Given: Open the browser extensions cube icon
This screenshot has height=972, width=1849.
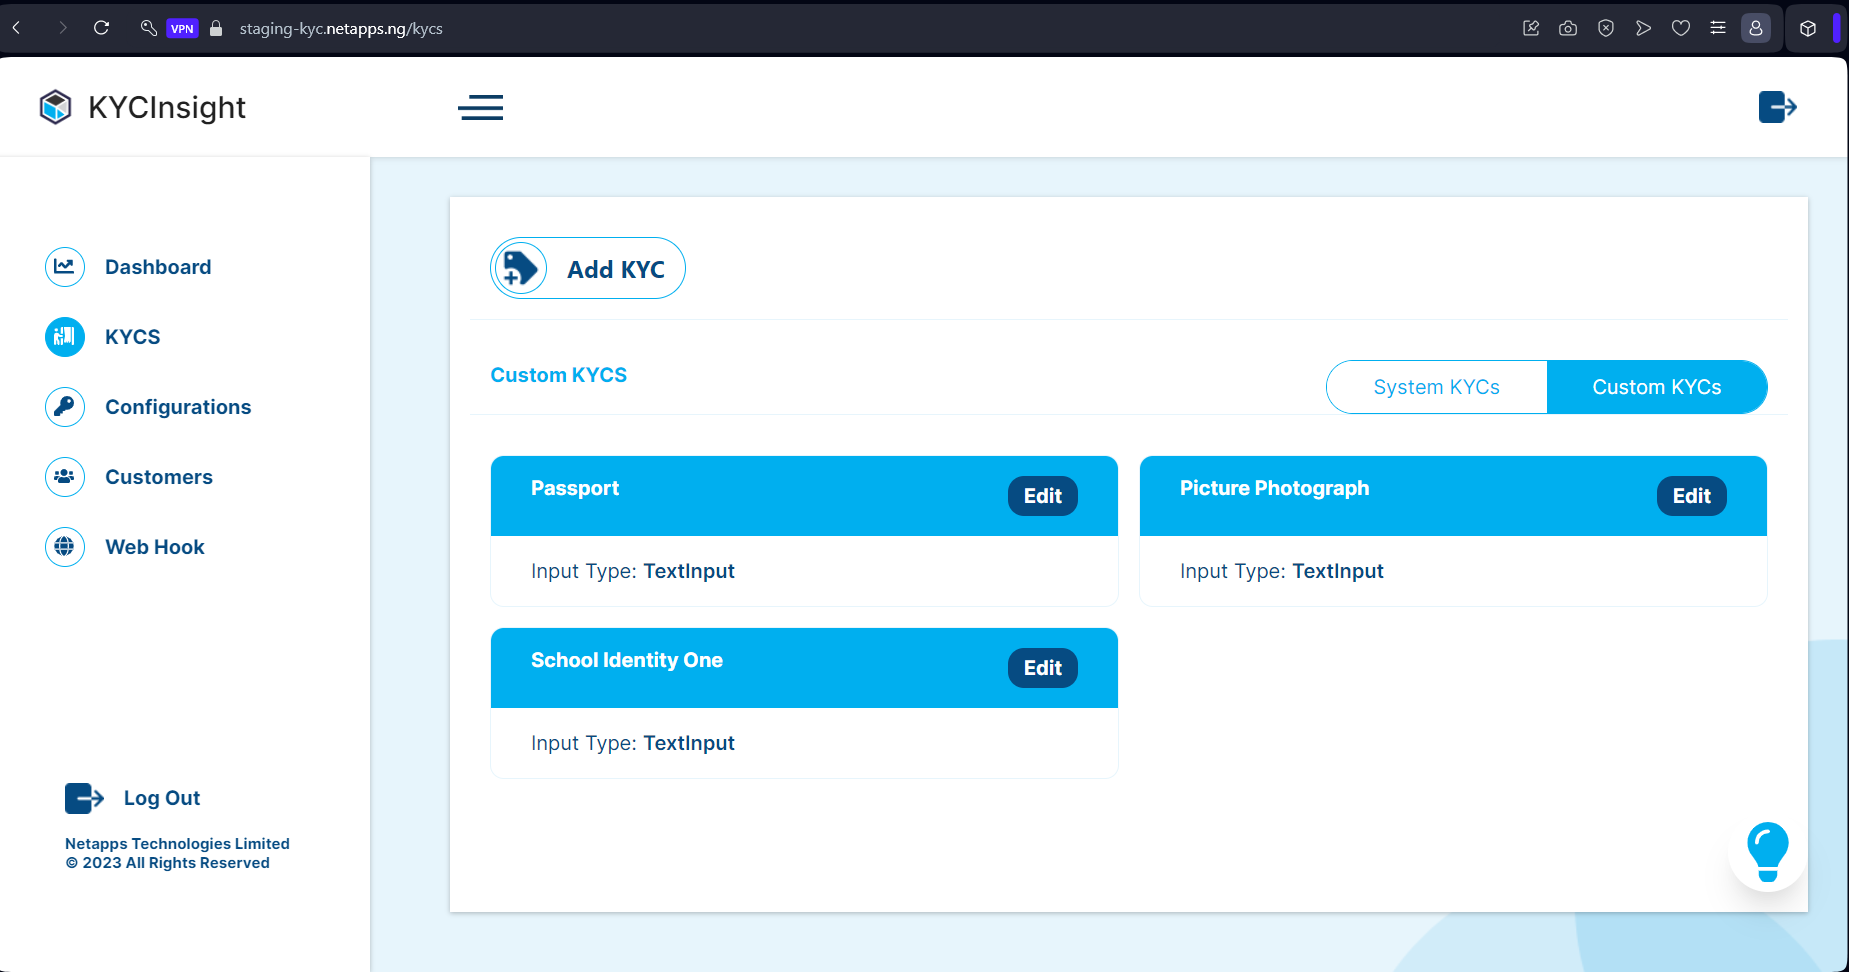Looking at the screenshot, I should [1808, 28].
